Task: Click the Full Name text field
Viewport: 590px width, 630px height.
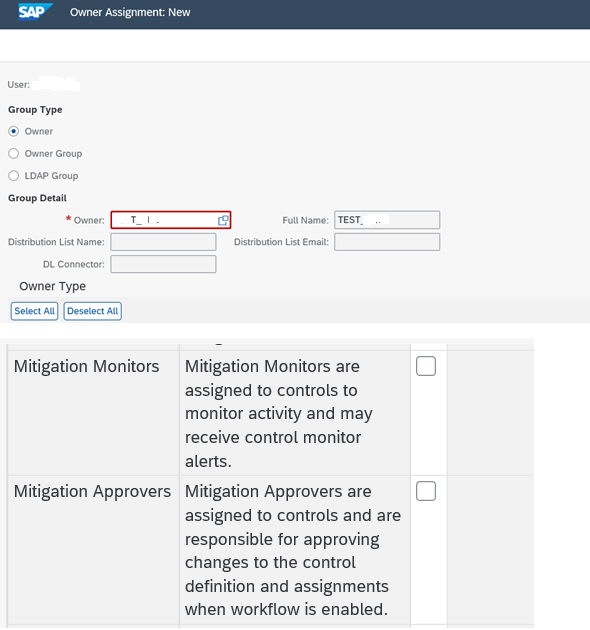Action: pyautogui.click(x=387, y=220)
